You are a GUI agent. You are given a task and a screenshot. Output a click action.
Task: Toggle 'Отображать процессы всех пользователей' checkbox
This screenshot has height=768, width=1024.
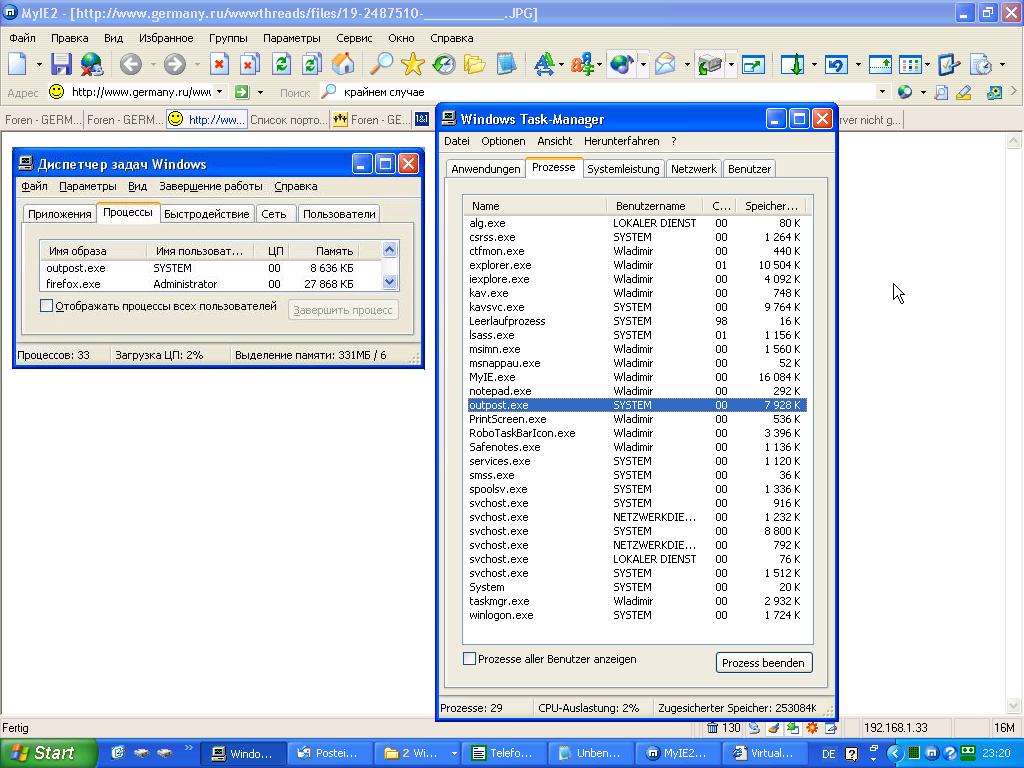46,306
